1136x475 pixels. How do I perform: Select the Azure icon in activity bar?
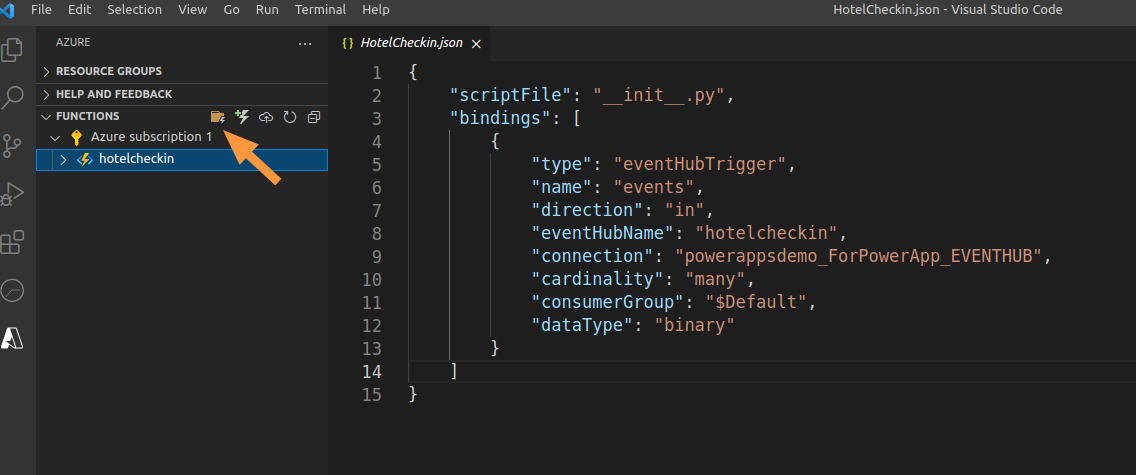pyautogui.click(x=12, y=338)
